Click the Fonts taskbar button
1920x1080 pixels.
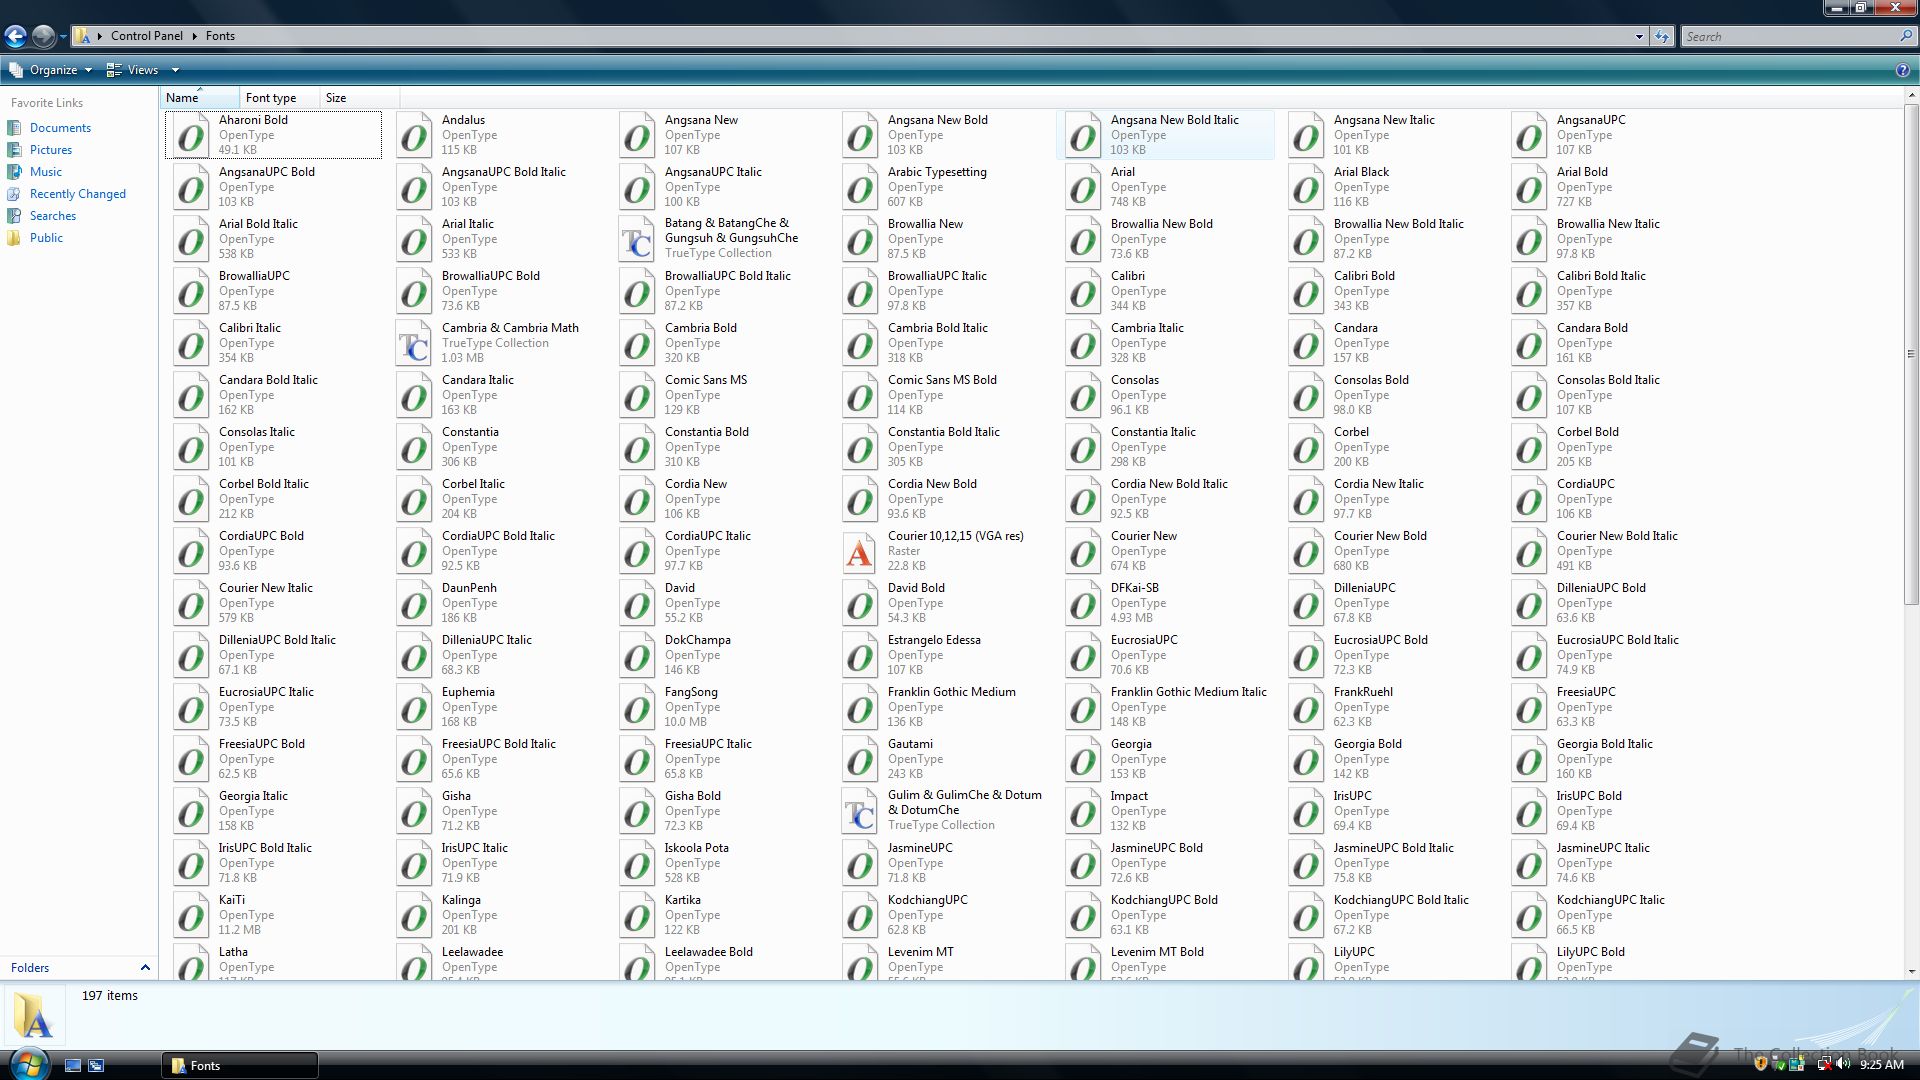click(240, 1066)
